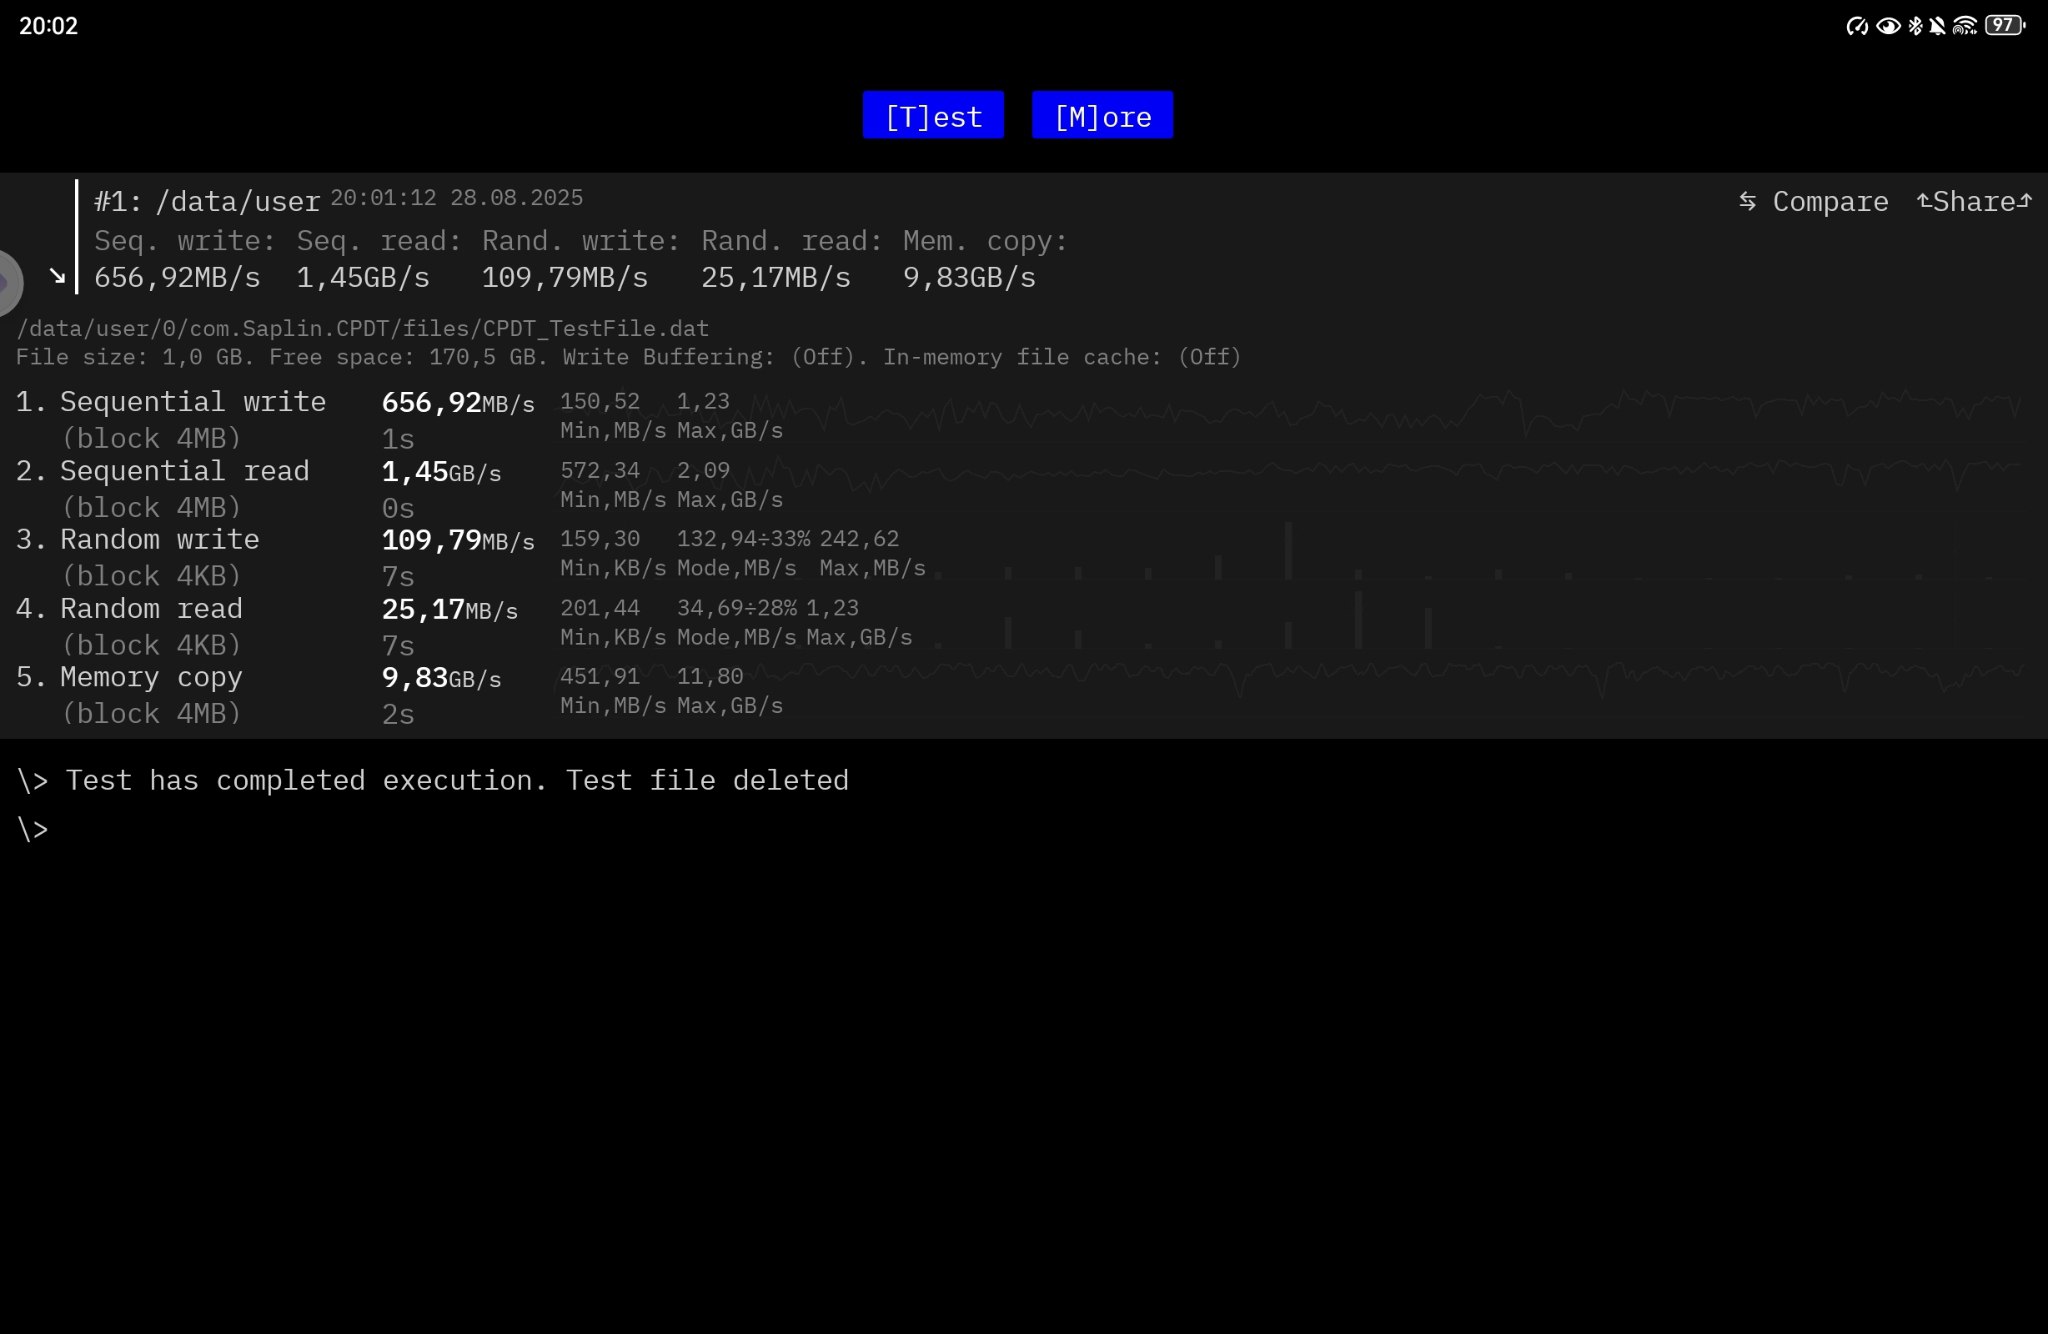Image resolution: width=2048 pixels, height=1334 pixels.
Task: Tap the 20:02 clock in status bar
Action: 48,26
